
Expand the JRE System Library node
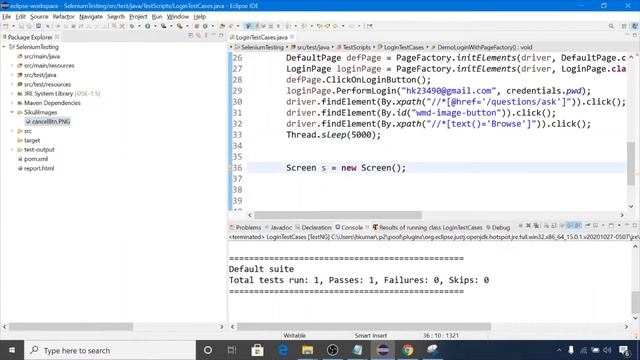pos(12,93)
